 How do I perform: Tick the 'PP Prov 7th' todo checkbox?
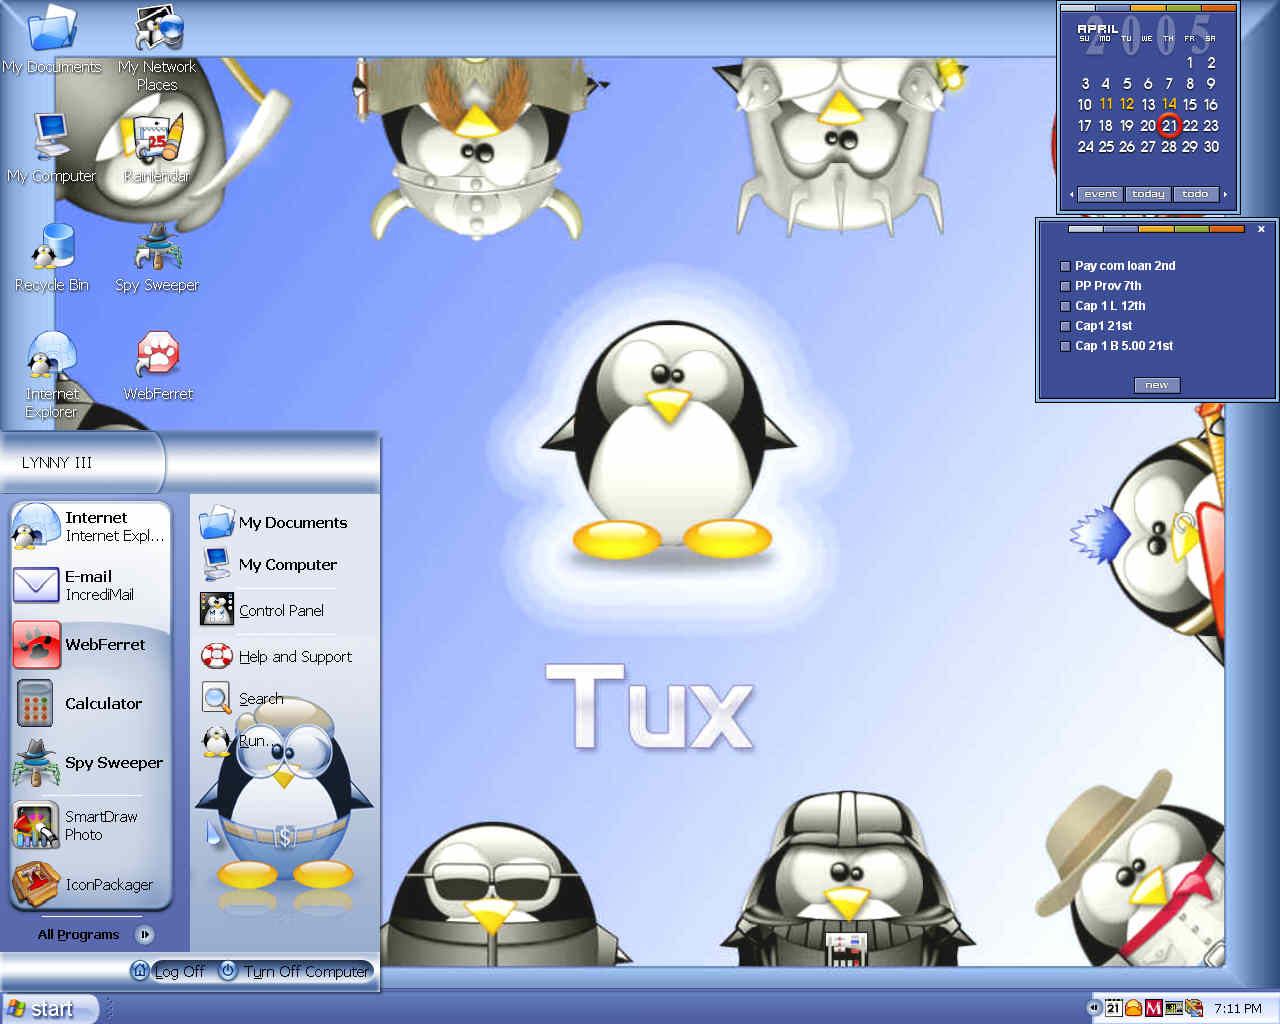(x=1065, y=286)
